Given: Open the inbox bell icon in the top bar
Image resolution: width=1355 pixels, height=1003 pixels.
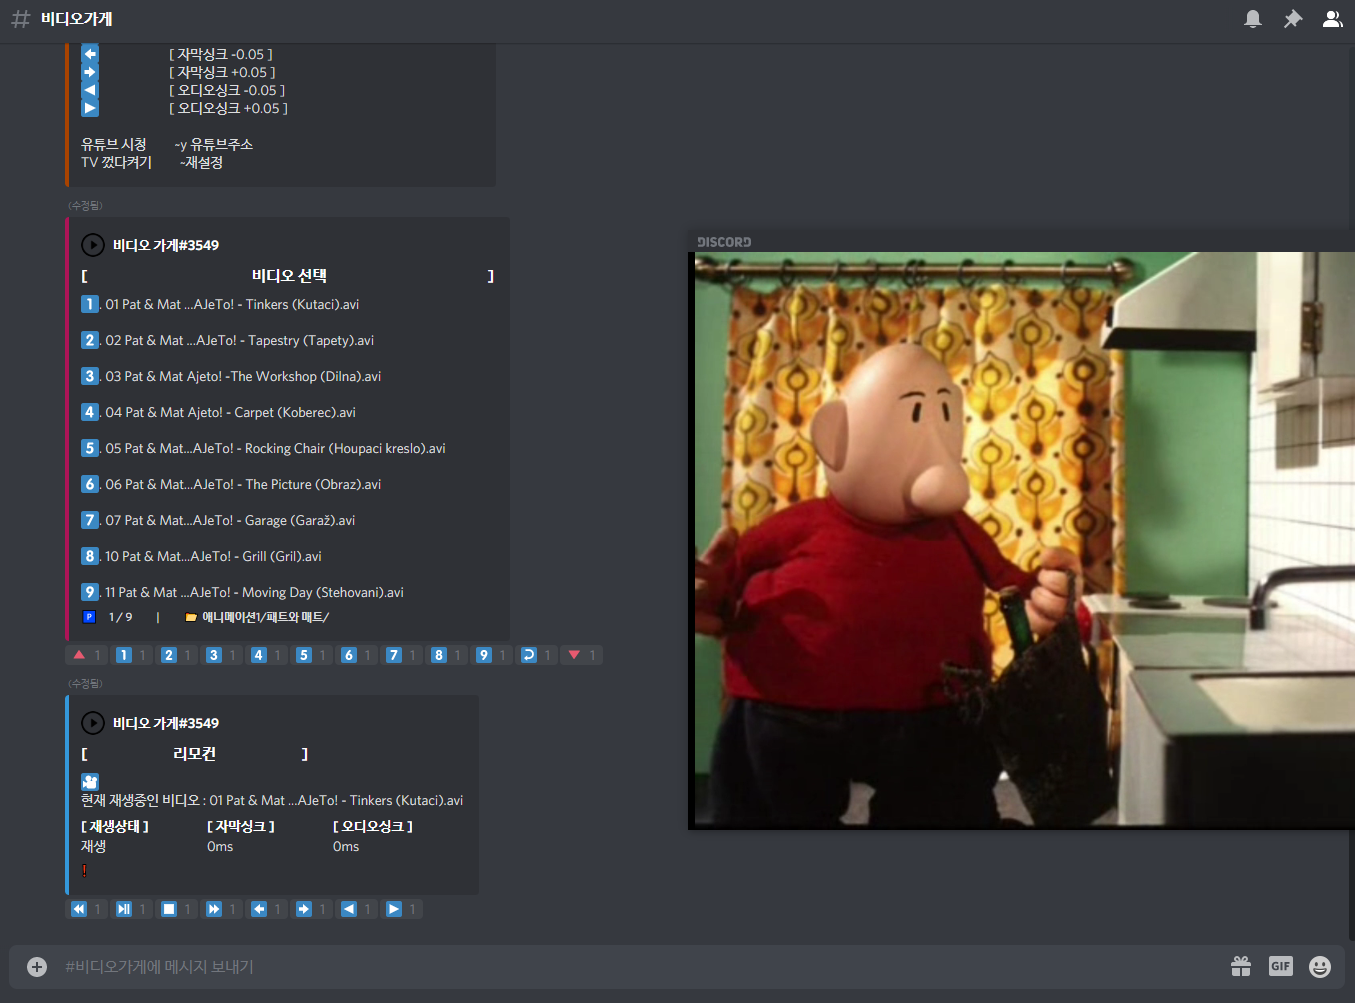Looking at the screenshot, I should [1253, 18].
